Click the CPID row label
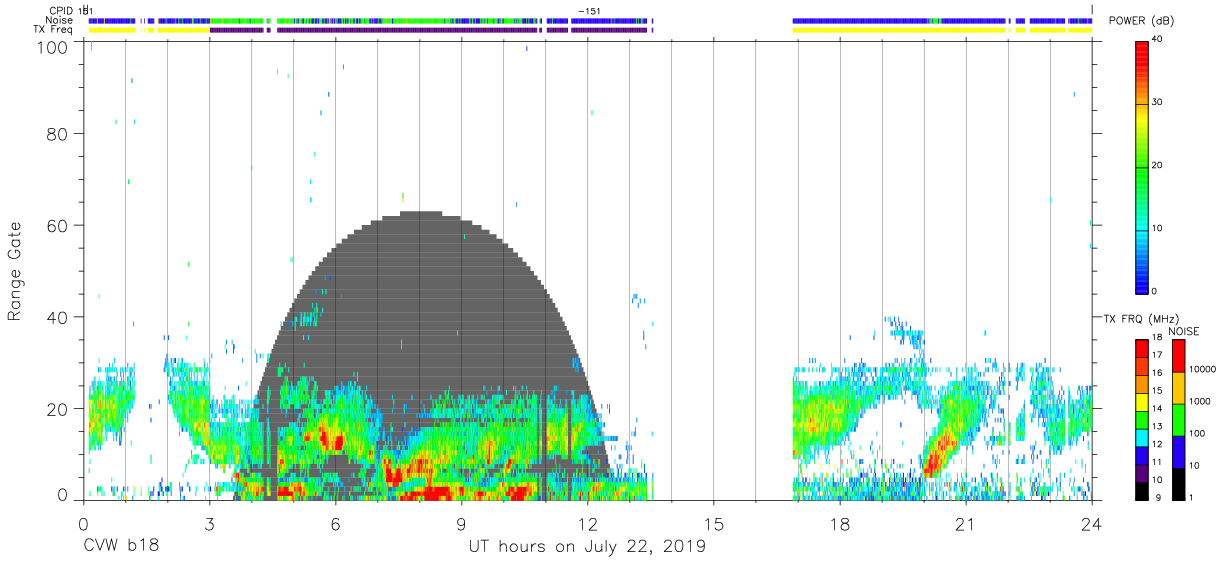This screenshot has height=567, width=1228. (x=62, y=11)
